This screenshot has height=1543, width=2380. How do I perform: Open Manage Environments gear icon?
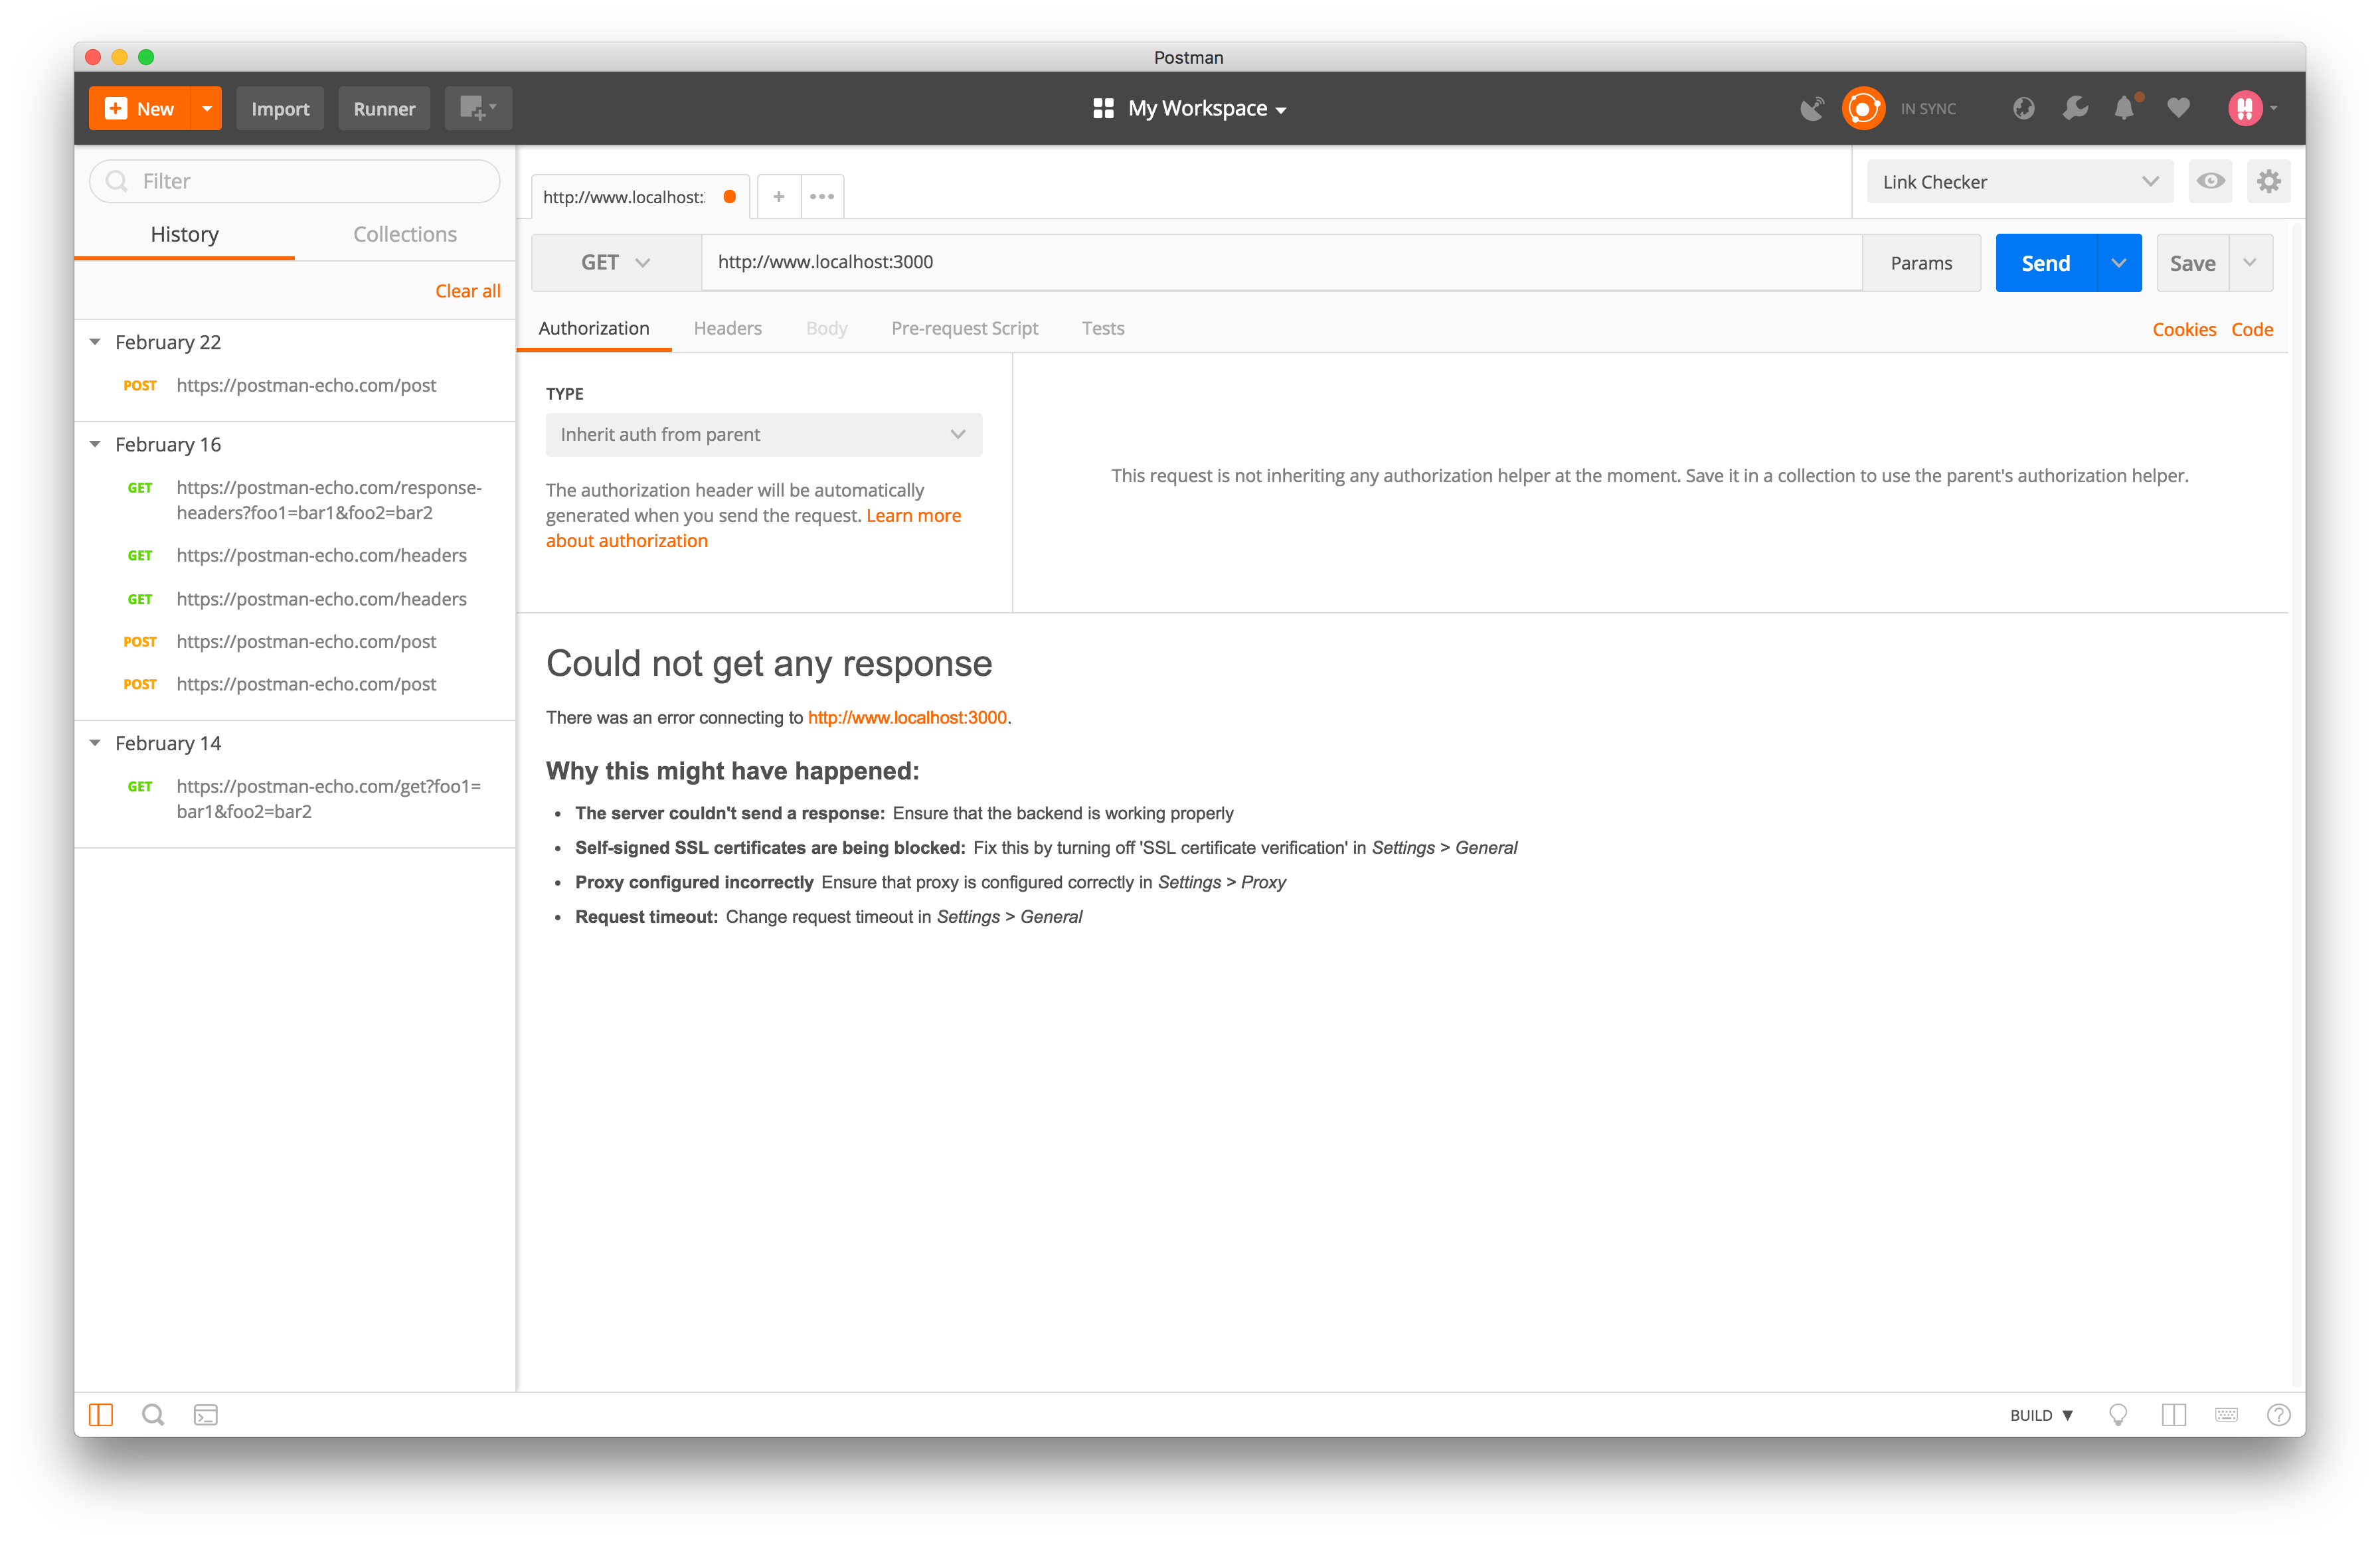(x=2268, y=182)
